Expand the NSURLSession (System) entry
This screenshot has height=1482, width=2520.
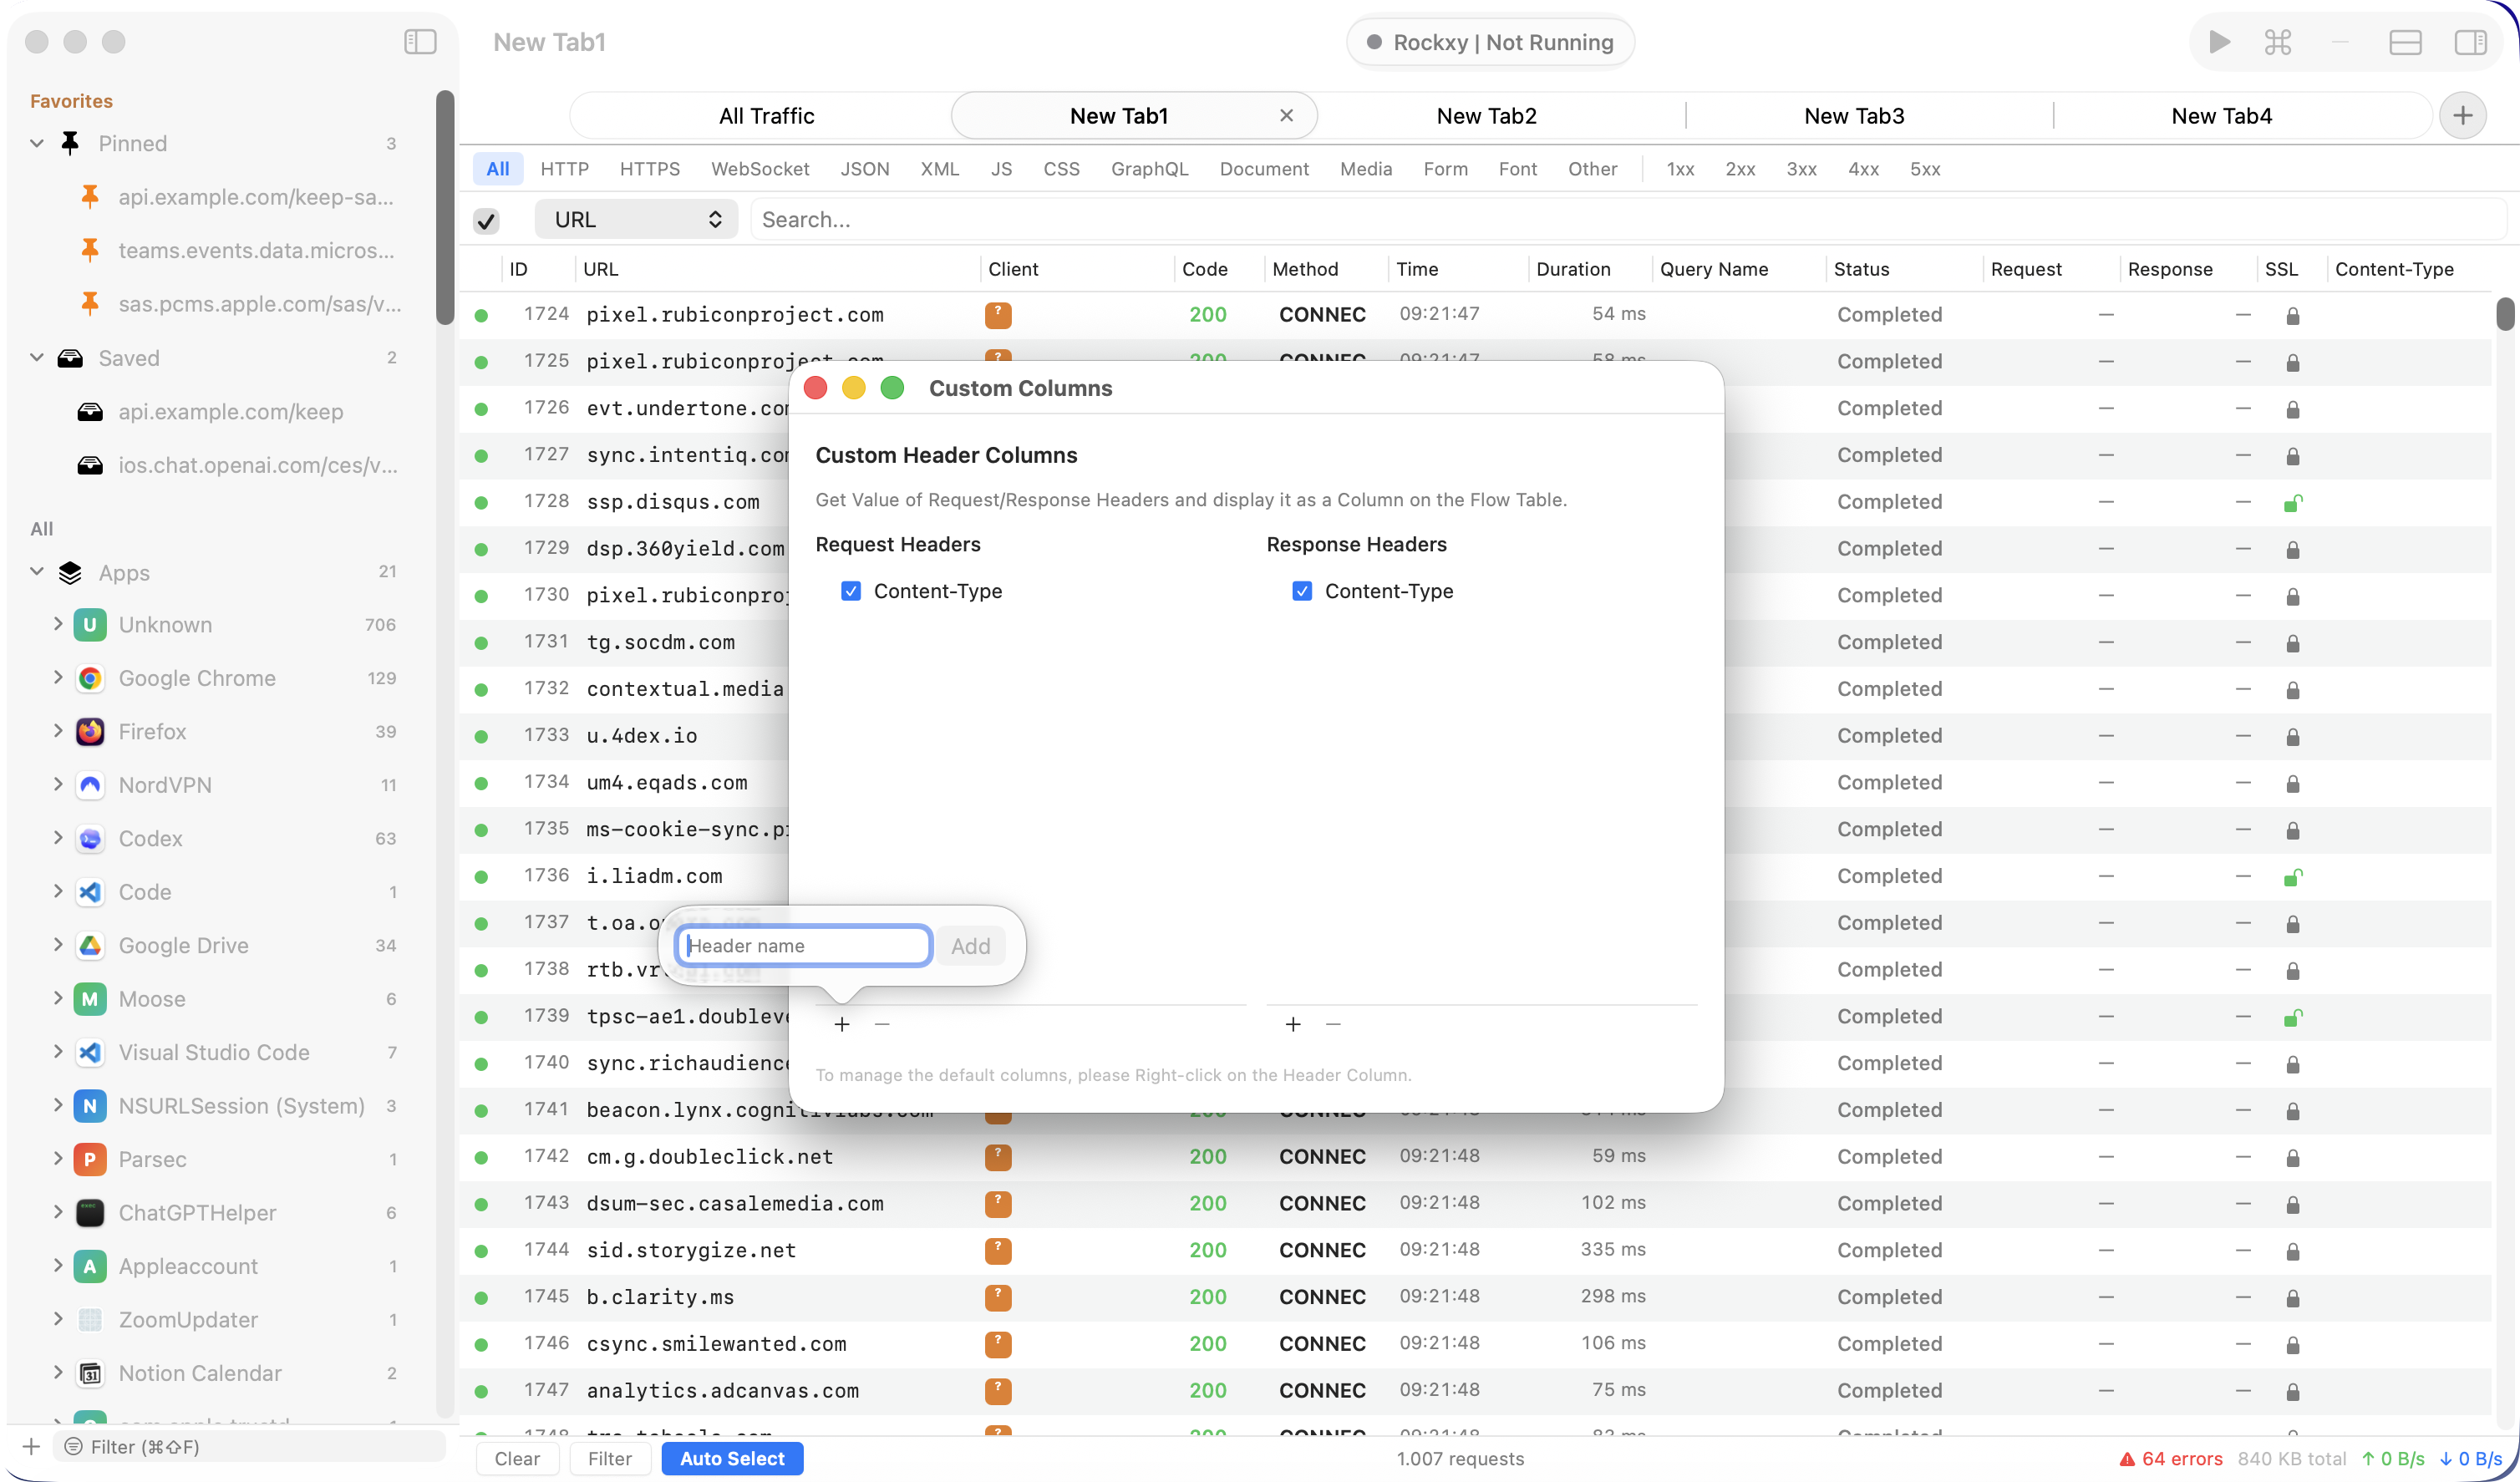click(58, 1105)
